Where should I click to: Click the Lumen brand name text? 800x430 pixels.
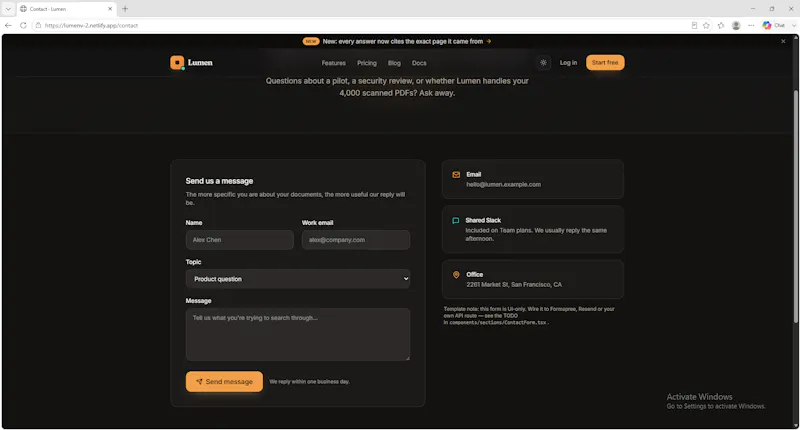200,62
